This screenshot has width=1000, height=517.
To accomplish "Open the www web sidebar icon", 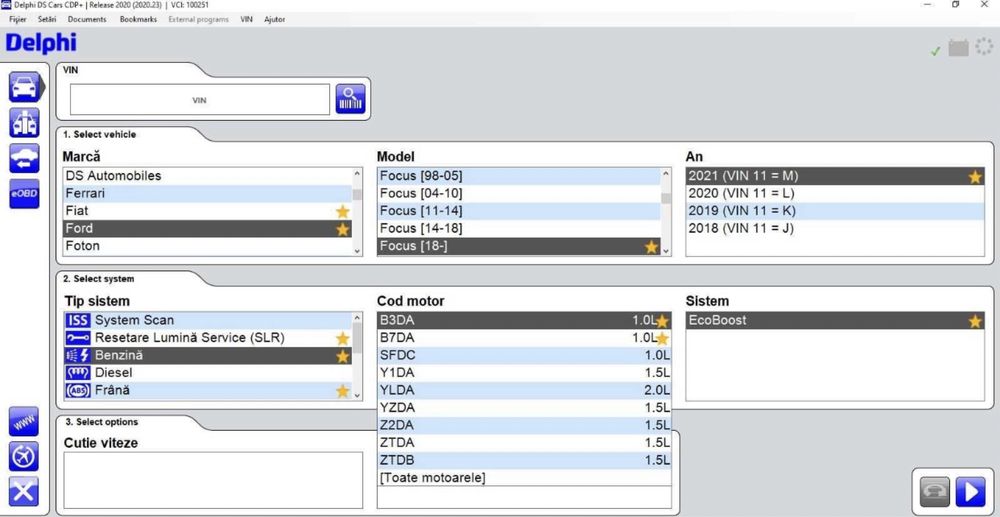I will (x=24, y=421).
